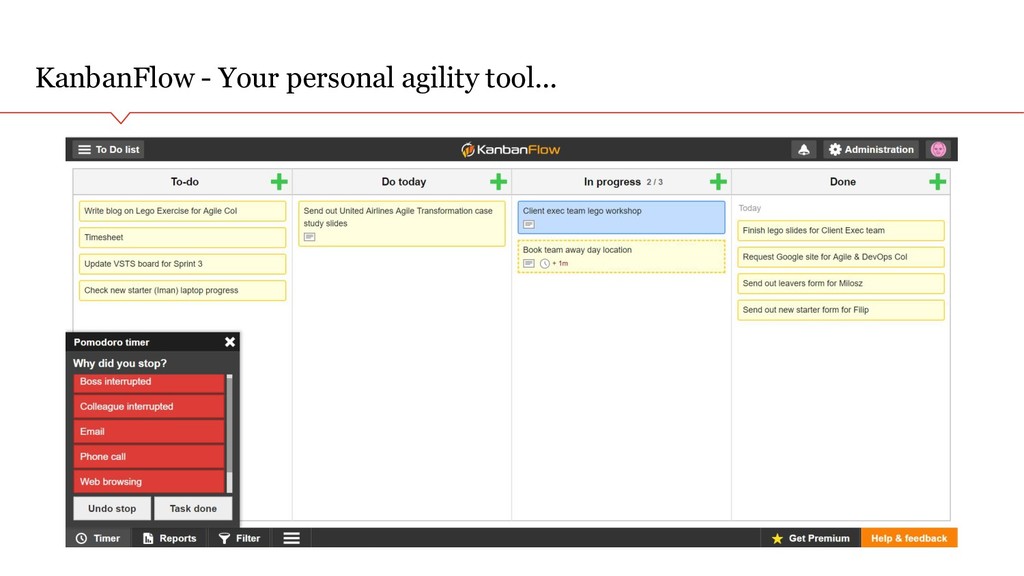Close the Pomodoro timer panel

click(230, 342)
